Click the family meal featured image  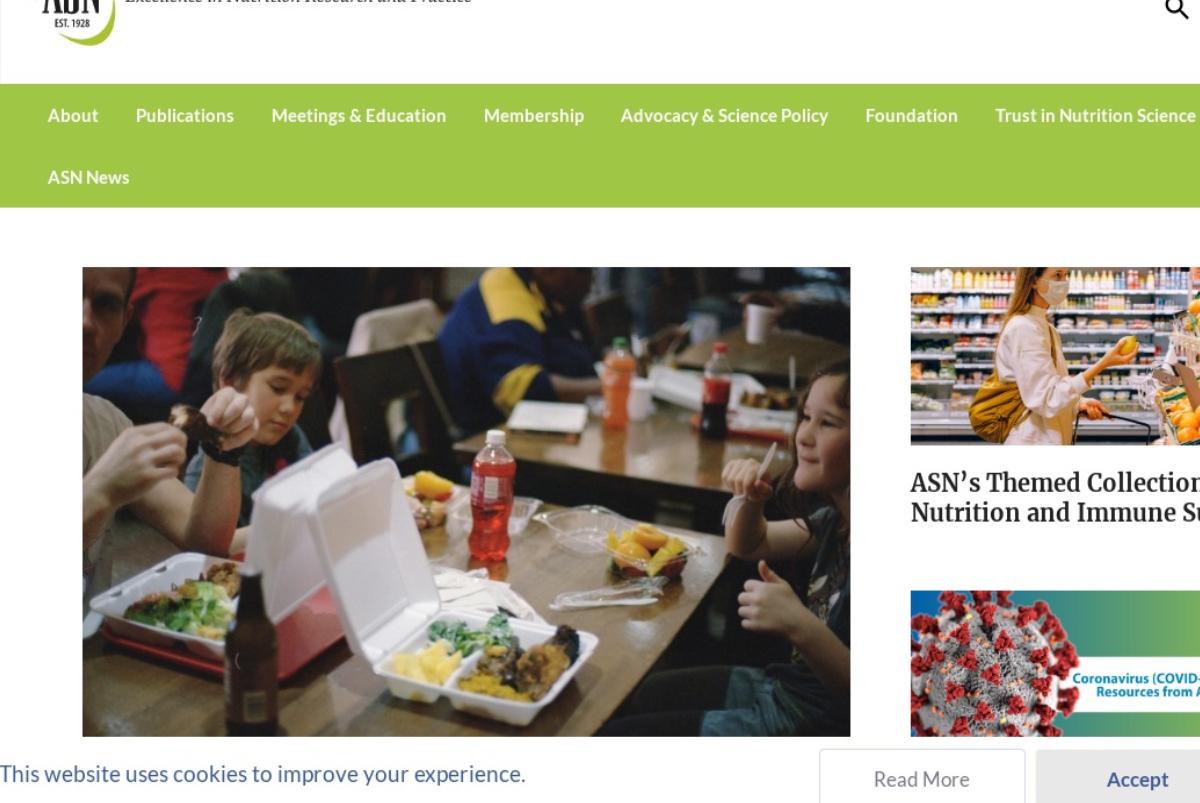466,502
